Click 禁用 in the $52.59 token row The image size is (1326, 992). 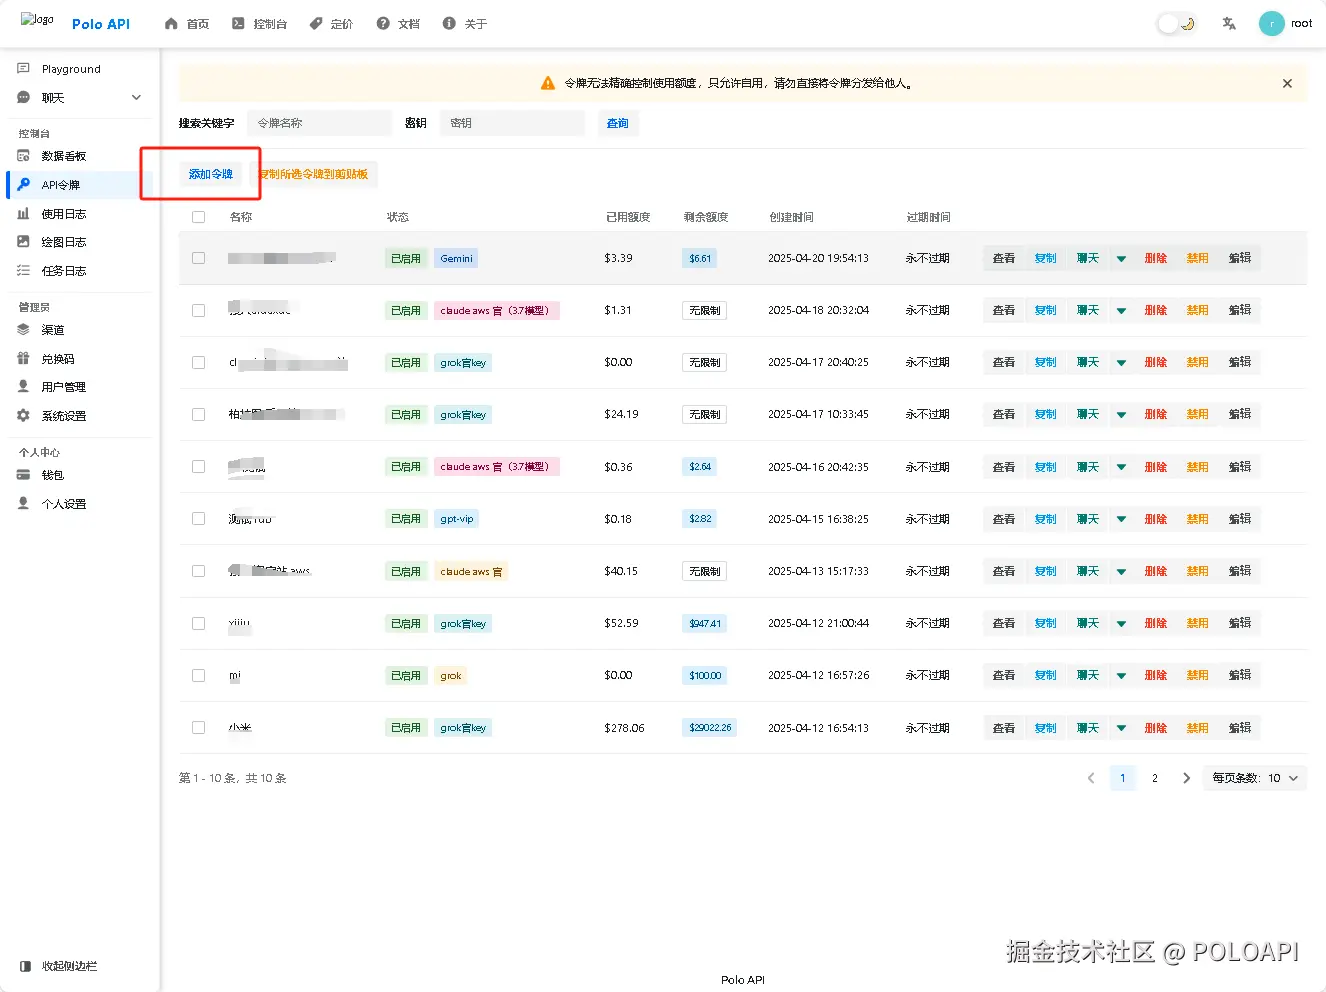tap(1198, 623)
